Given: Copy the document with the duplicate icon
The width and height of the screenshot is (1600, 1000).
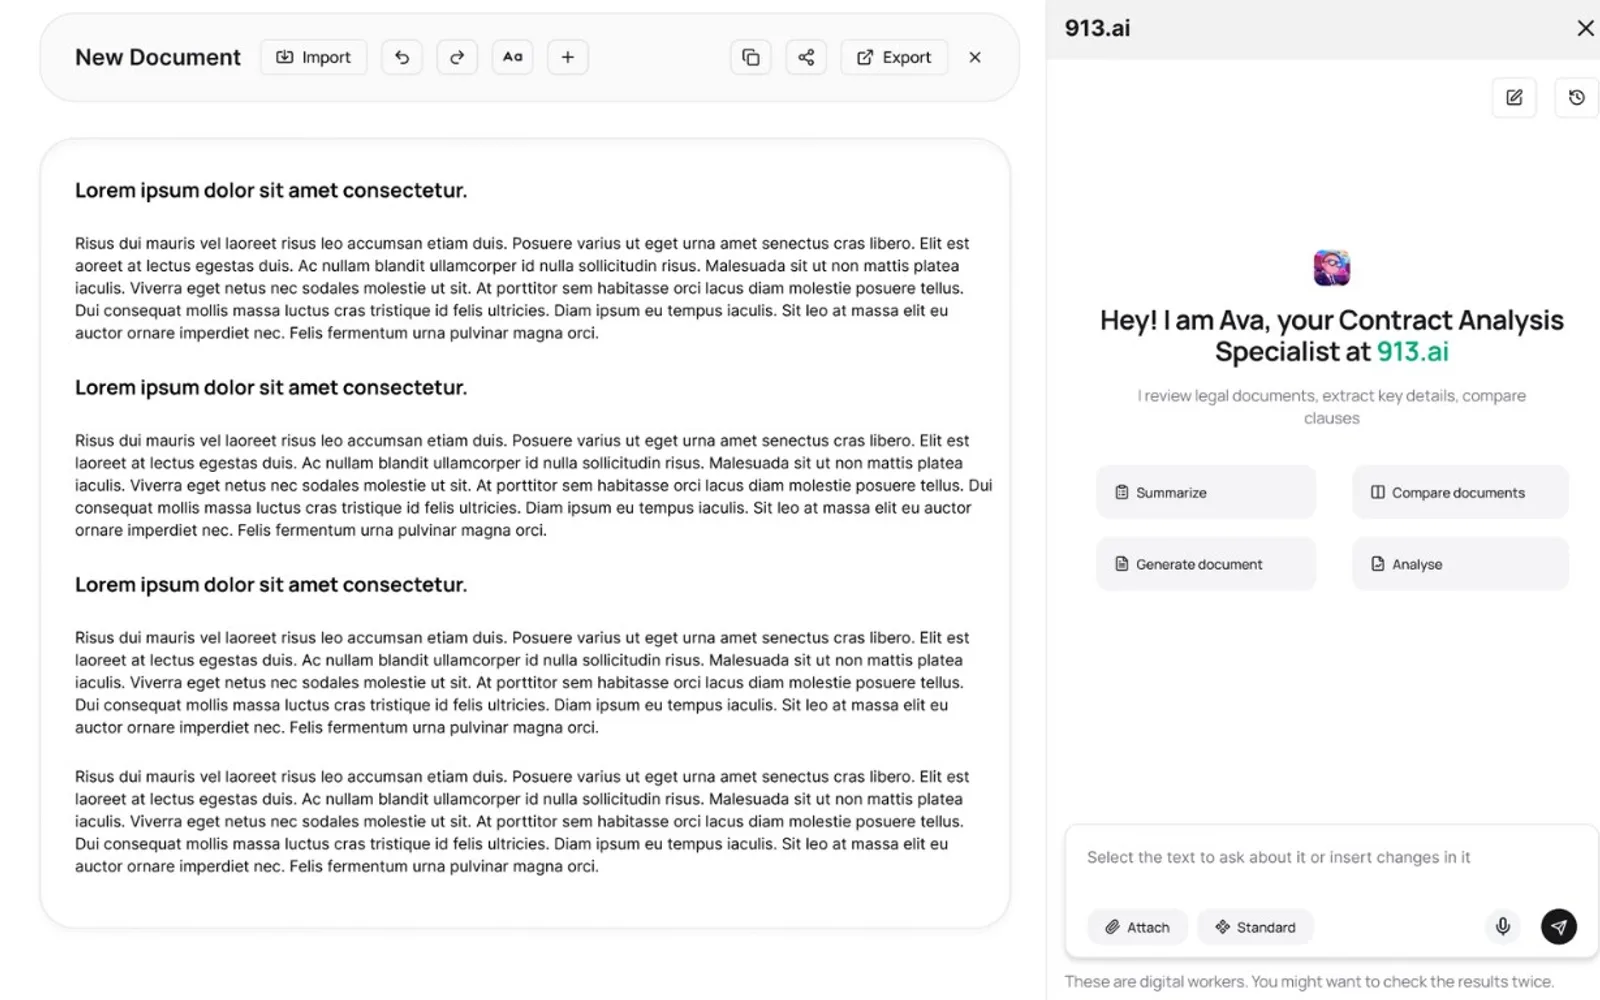Looking at the screenshot, I should click(x=751, y=57).
